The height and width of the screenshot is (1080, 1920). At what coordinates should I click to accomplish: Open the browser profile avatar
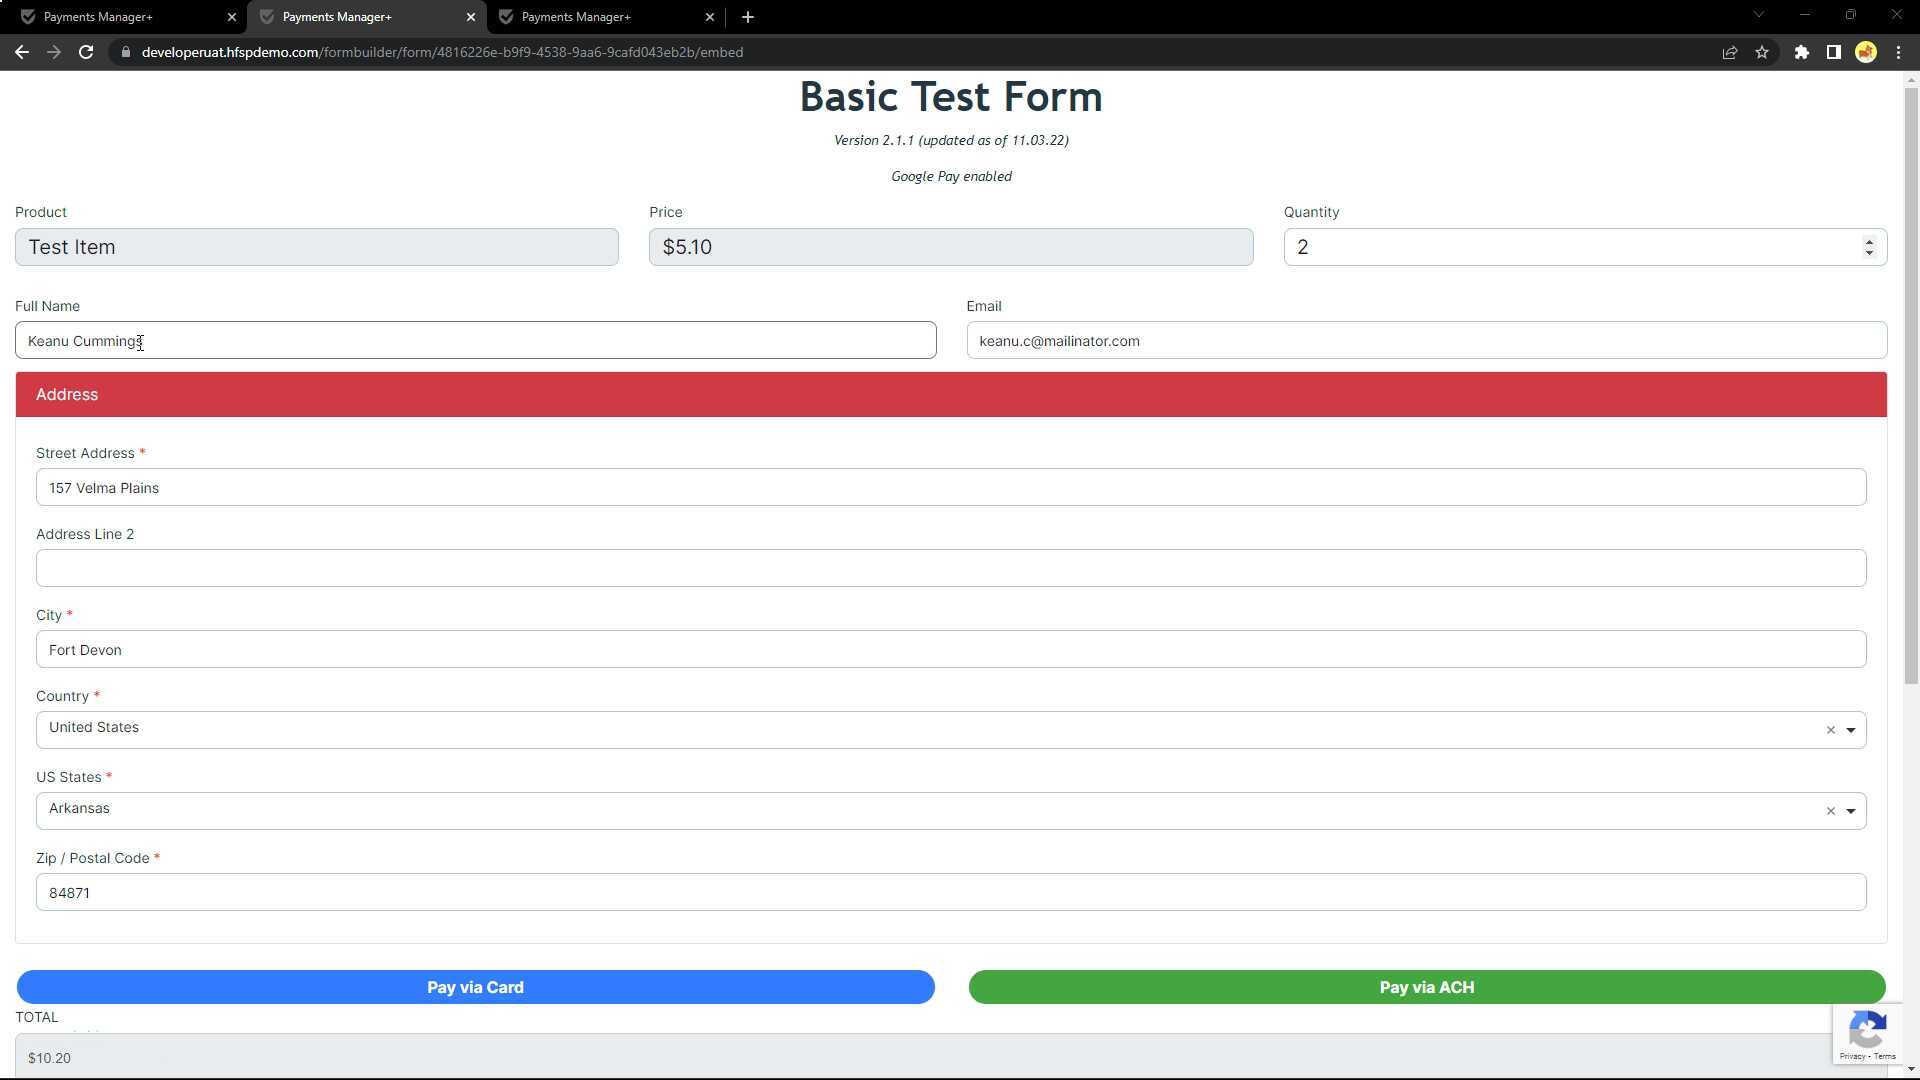(1865, 52)
